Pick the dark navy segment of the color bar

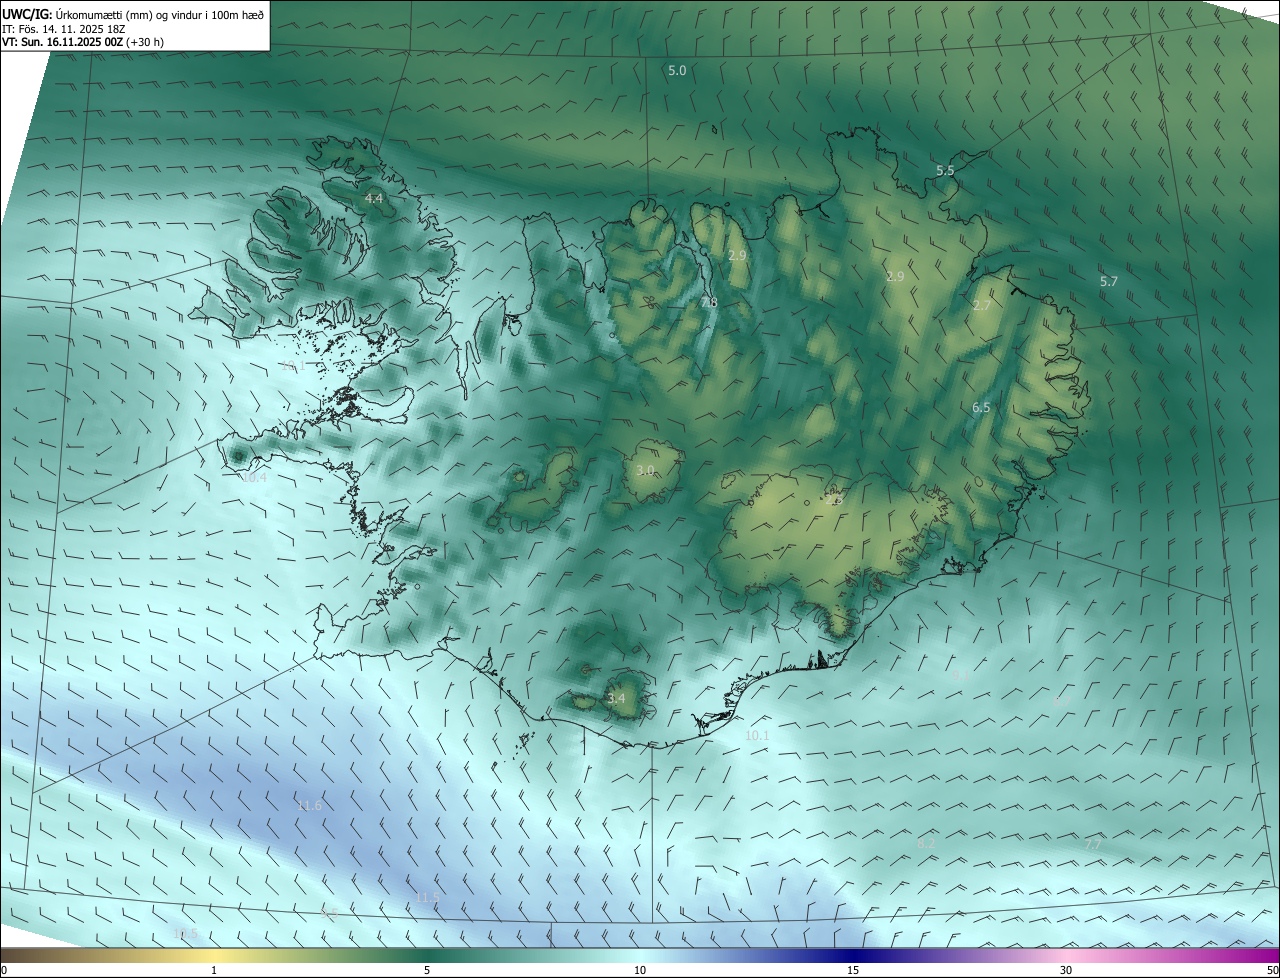pyautogui.click(x=853, y=955)
